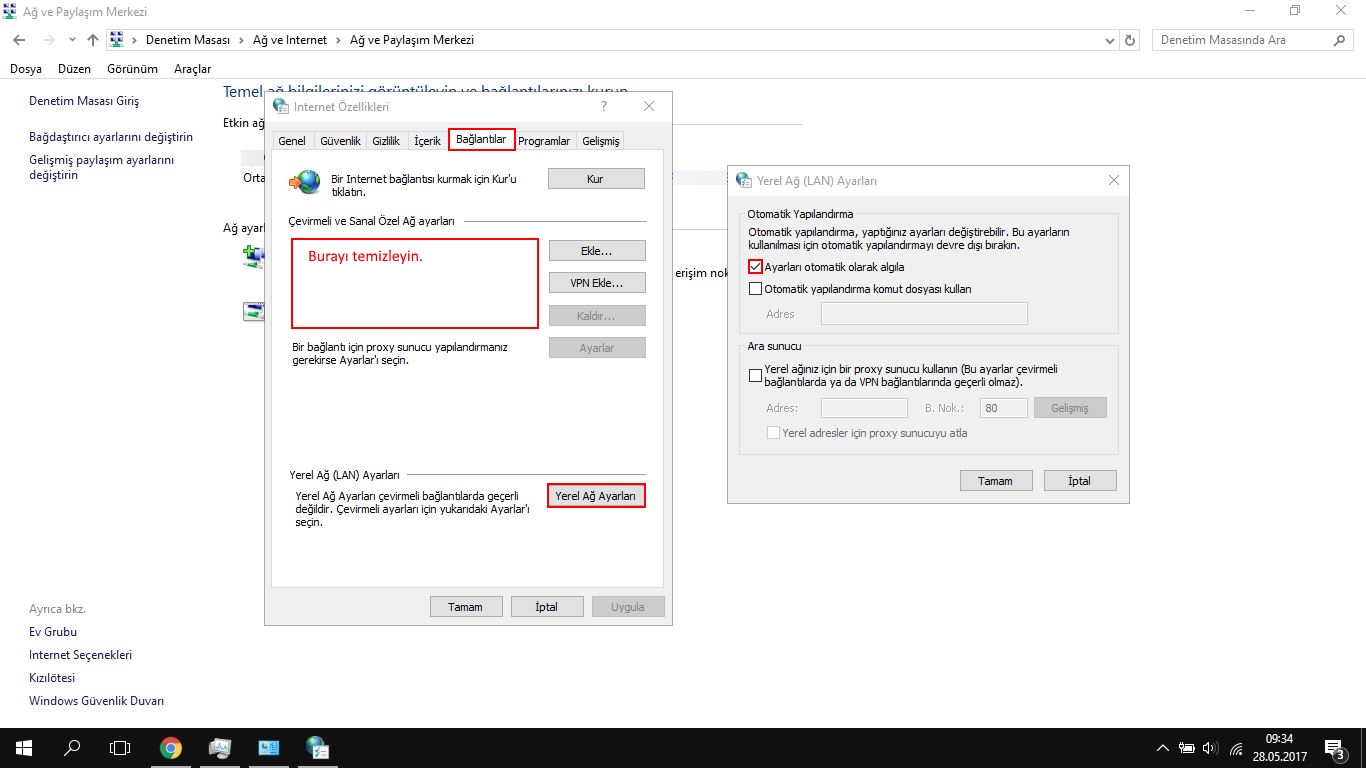Open the Düzen menu
This screenshot has height=768, width=1366.
74,69
